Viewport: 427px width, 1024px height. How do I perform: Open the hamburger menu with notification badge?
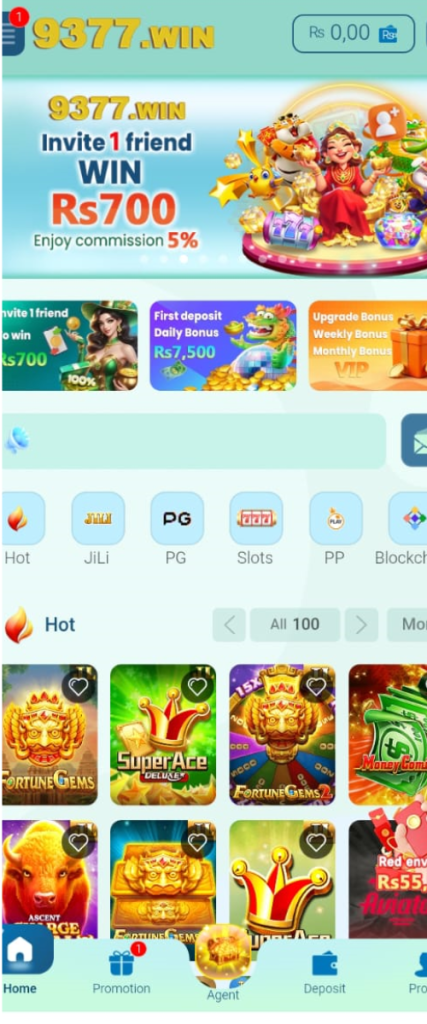(12, 33)
